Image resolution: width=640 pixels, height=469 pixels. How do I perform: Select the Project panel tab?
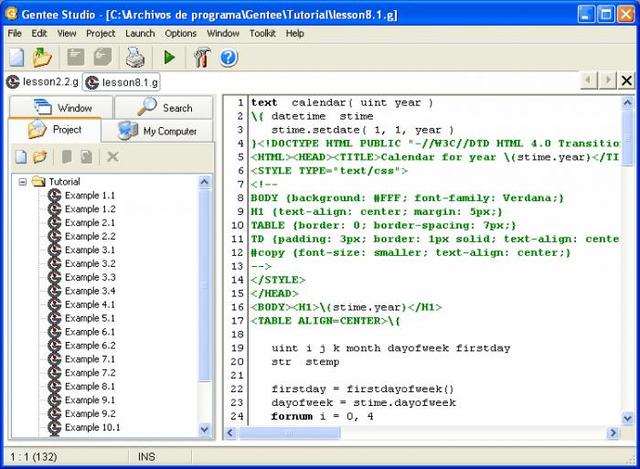[54, 130]
